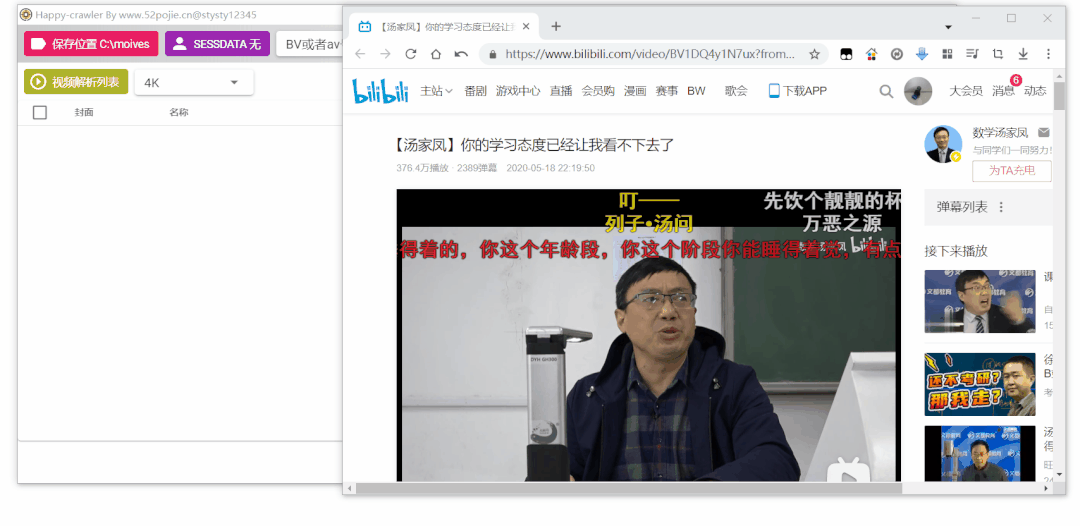This screenshot has height=526, width=1080.
Task: Expand the 弹幕列表 options menu
Action: (x=1001, y=207)
